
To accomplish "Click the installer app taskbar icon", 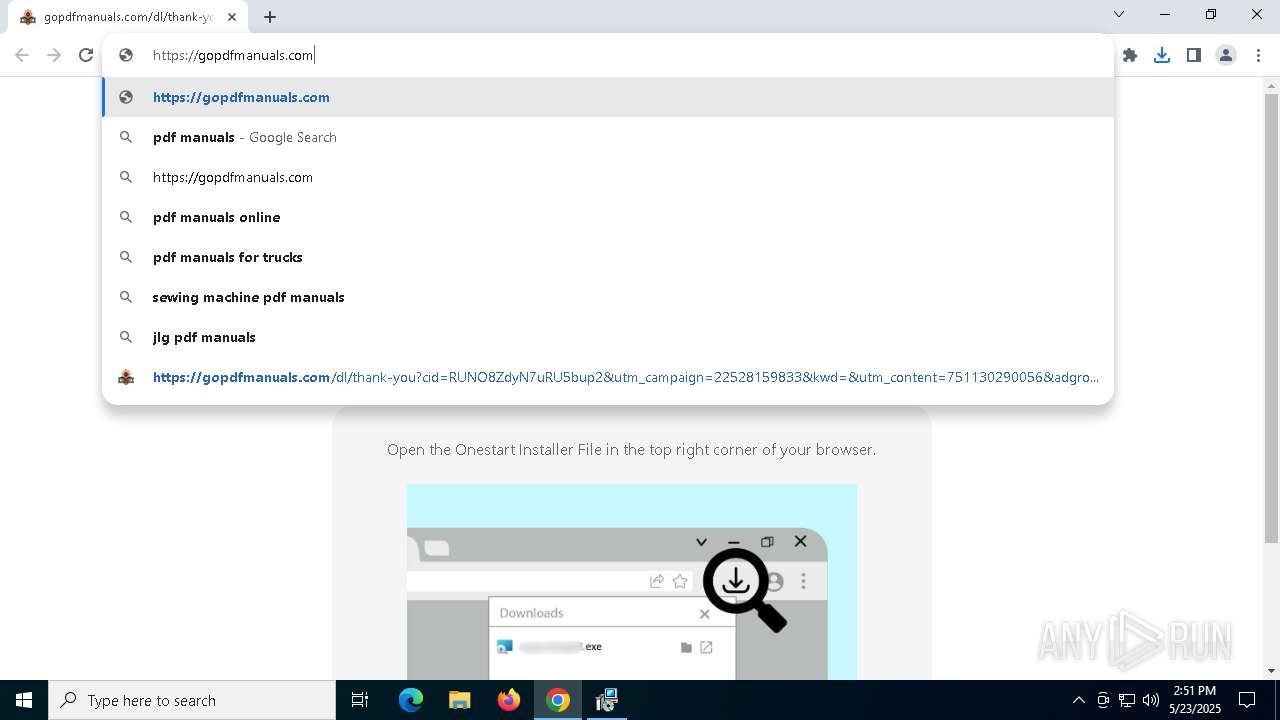I will click(x=607, y=700).
